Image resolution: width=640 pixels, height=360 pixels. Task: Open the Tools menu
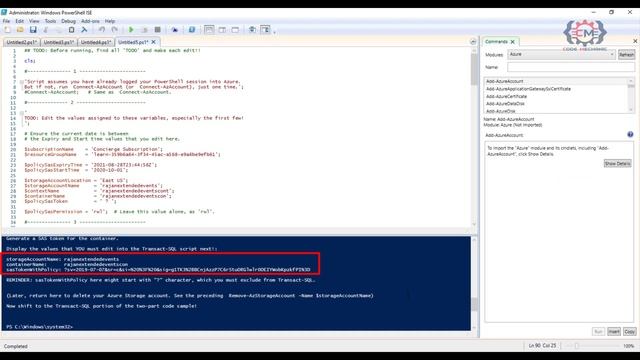click(x=50, y=21)
